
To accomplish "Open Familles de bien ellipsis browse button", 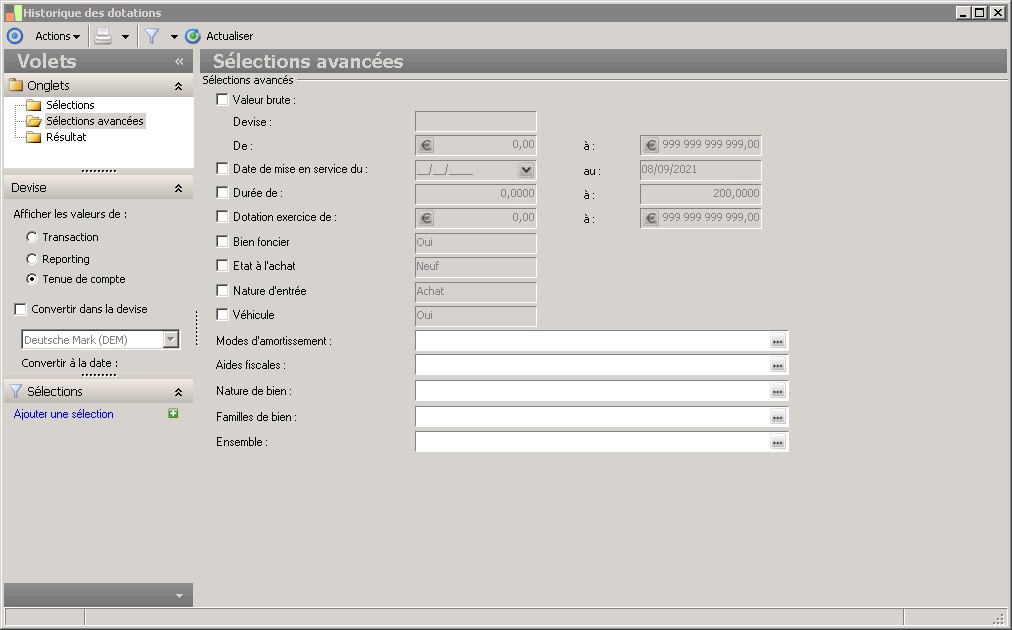I will tap(778, 418).
